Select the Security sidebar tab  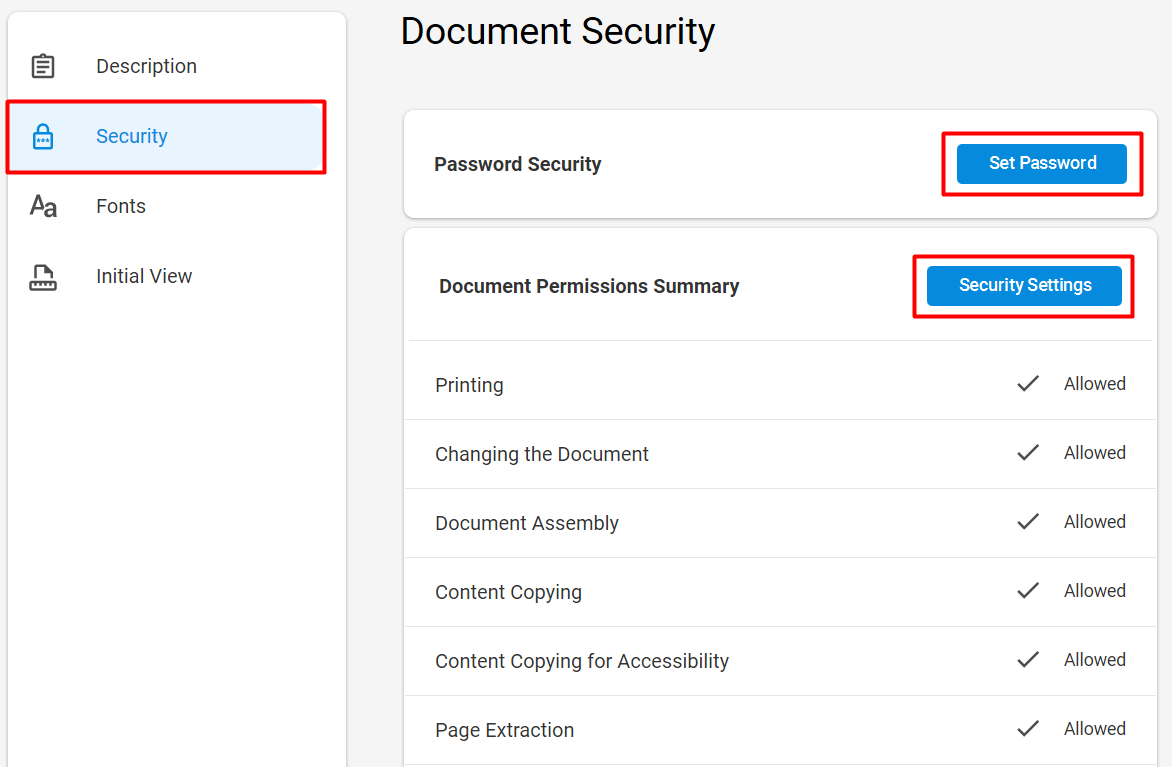click(166, 137)
